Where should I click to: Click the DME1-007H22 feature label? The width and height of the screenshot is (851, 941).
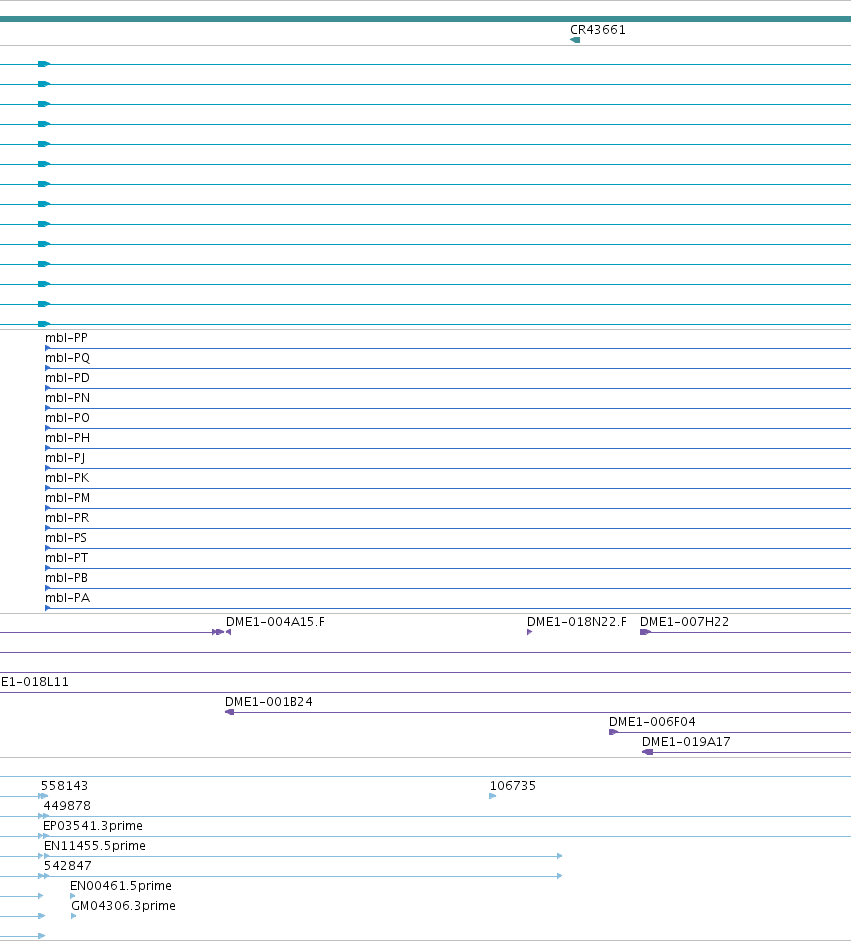click(685, 622)
